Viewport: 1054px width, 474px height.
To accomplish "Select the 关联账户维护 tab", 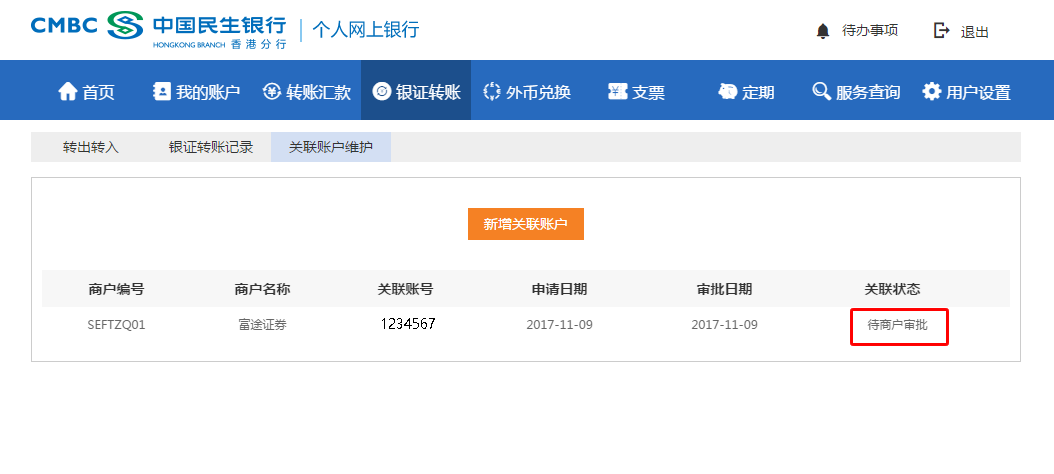I will [331, 147].
